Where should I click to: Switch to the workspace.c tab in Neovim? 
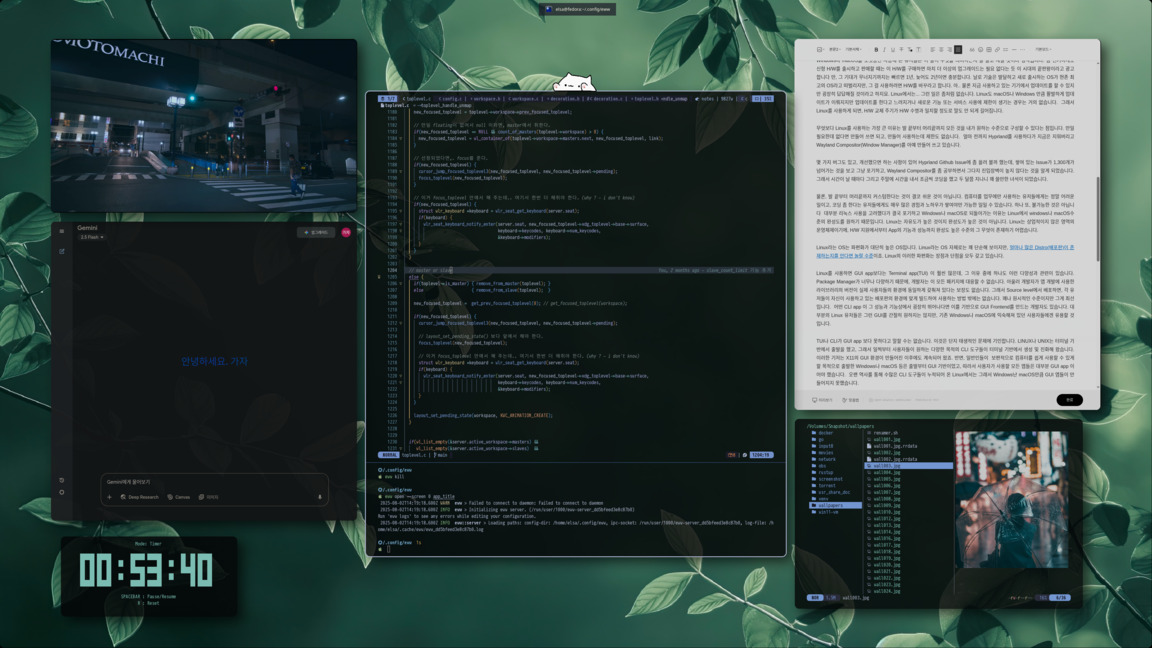tap(524, 98)
